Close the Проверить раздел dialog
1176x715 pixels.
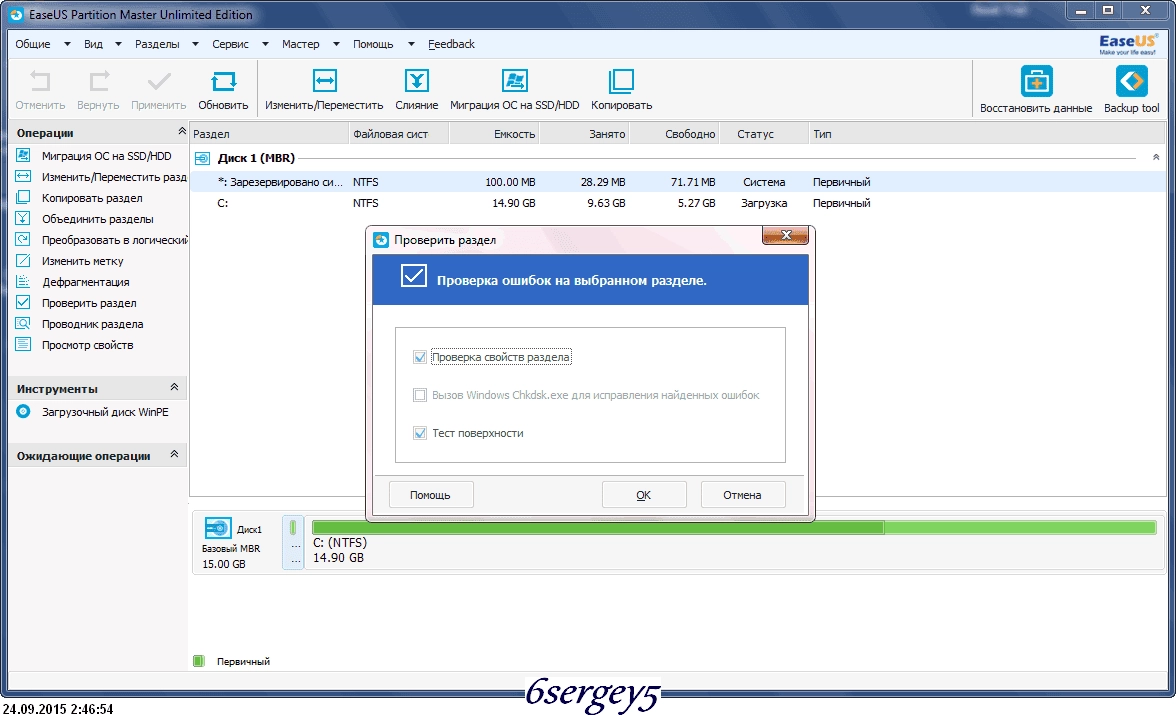(785, 236)
